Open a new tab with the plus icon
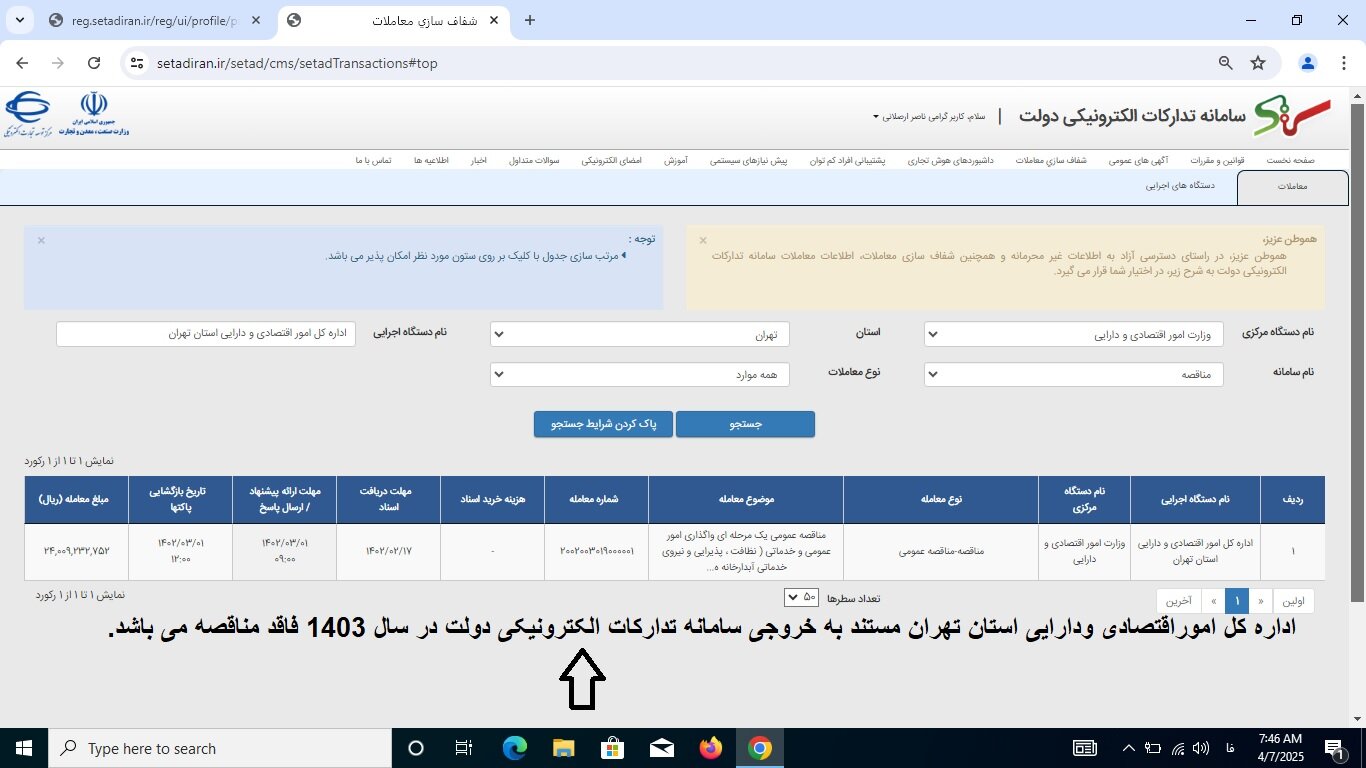Viewport: 1366px width, 768px height. 530,20
